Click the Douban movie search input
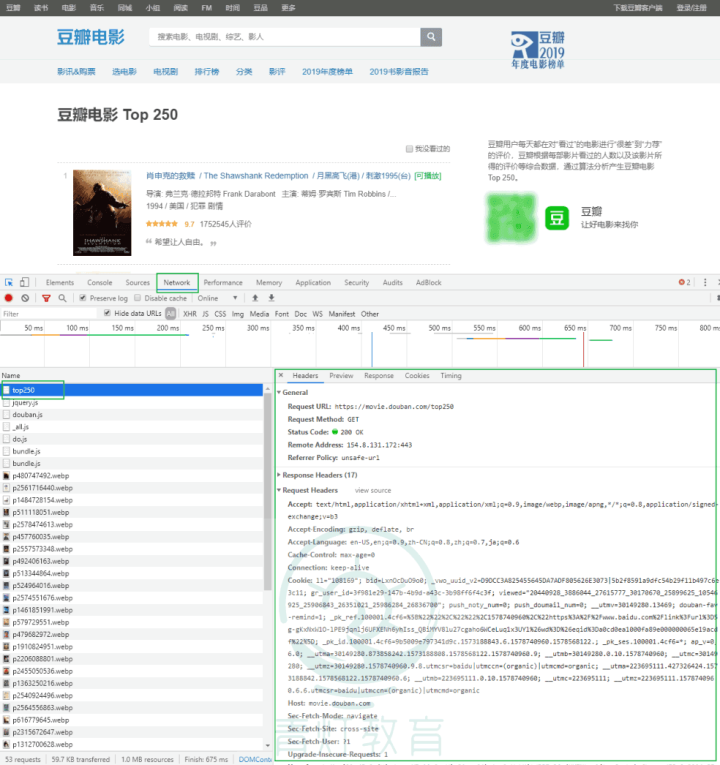Screen dimensions: 720x765 (x=285, y=37)
